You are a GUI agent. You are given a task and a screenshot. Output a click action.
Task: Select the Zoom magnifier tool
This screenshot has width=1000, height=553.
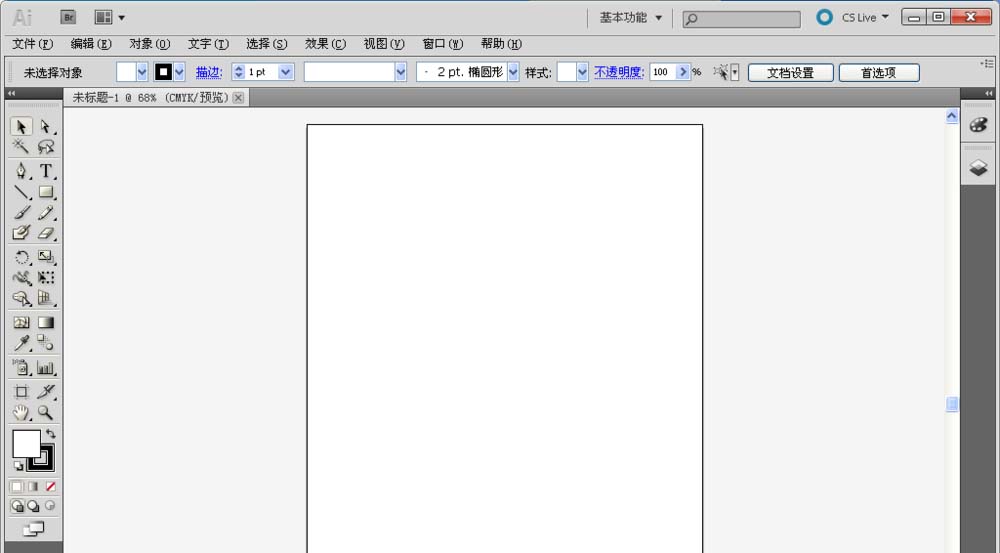[45, 413]
